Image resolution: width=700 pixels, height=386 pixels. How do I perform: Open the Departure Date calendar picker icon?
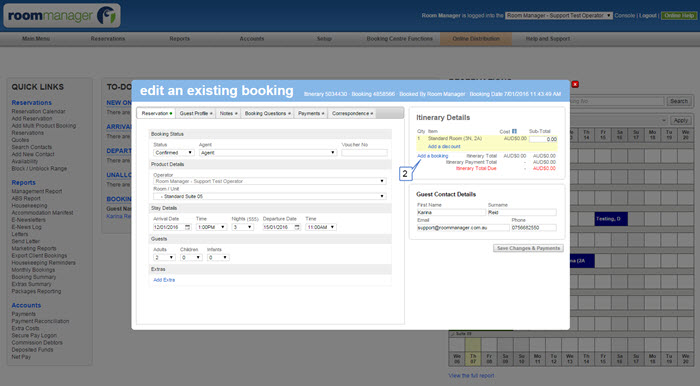[x=297, y=227]
